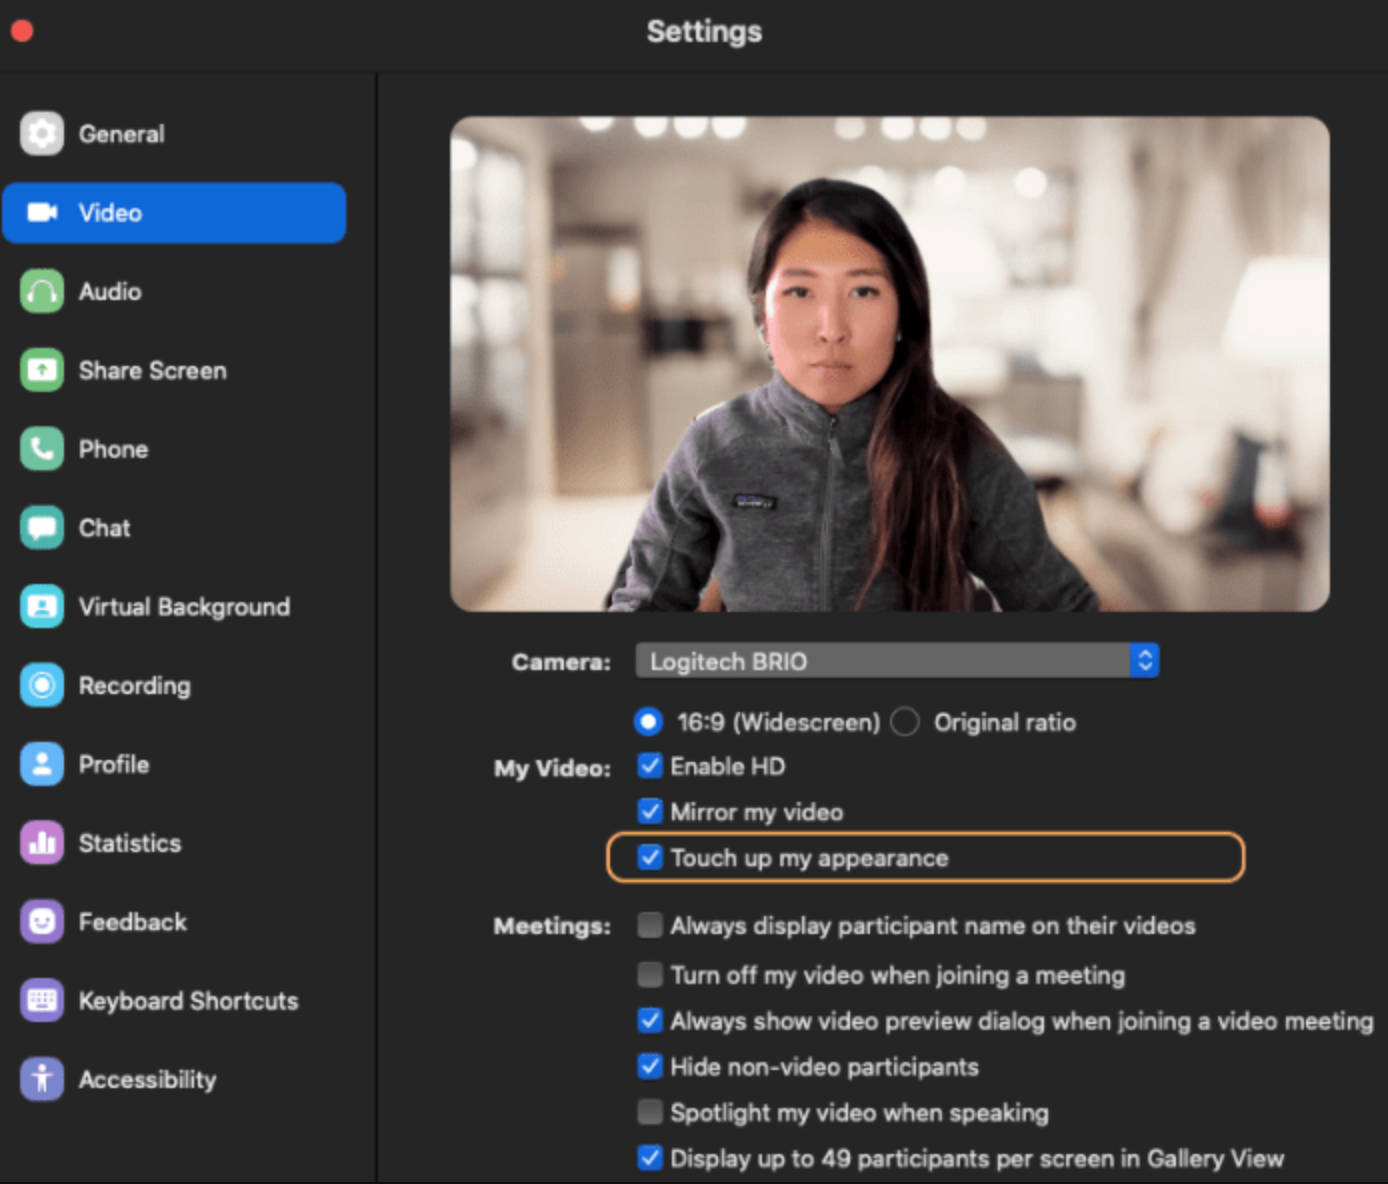Check Turn off my video when joining
Image resolution: width=1388 pixels, height=1184 pixels.
click(650, 974)
